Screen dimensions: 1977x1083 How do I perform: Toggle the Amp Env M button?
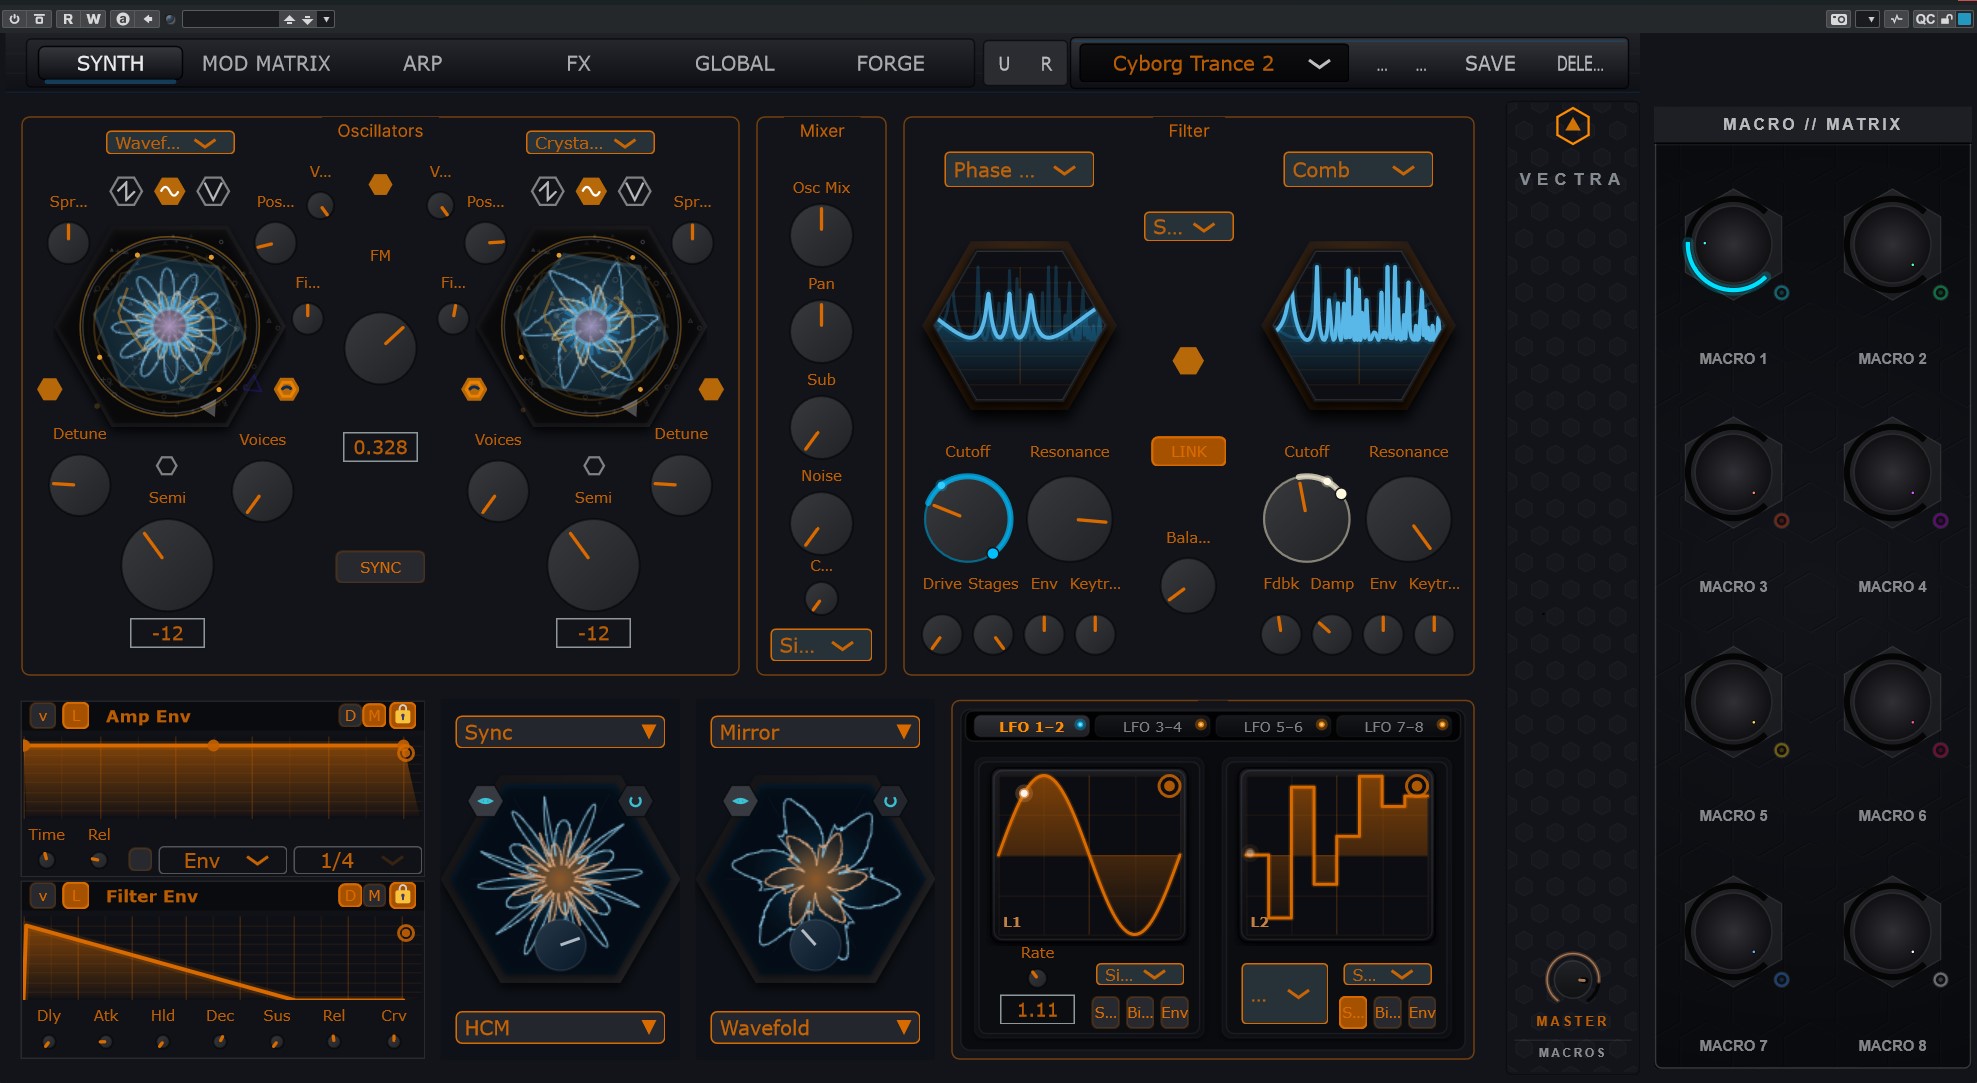coord(374,715)
